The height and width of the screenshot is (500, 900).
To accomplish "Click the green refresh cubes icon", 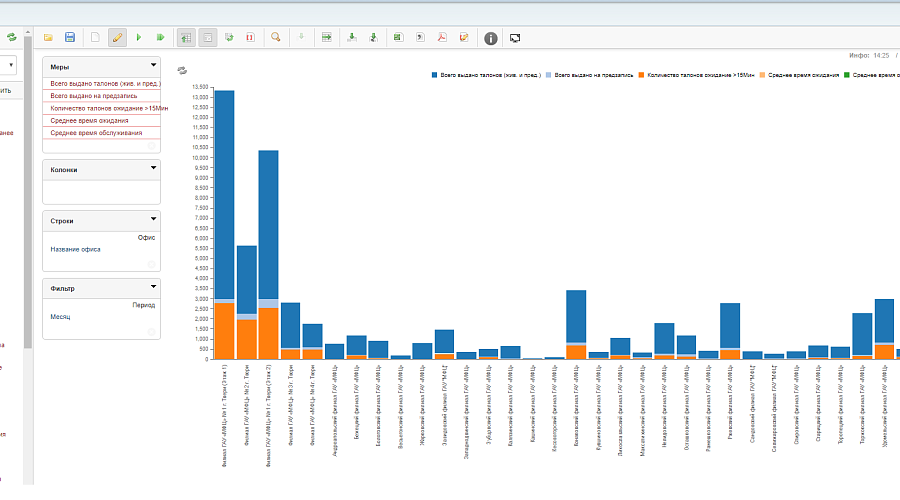I will point(11,37).
